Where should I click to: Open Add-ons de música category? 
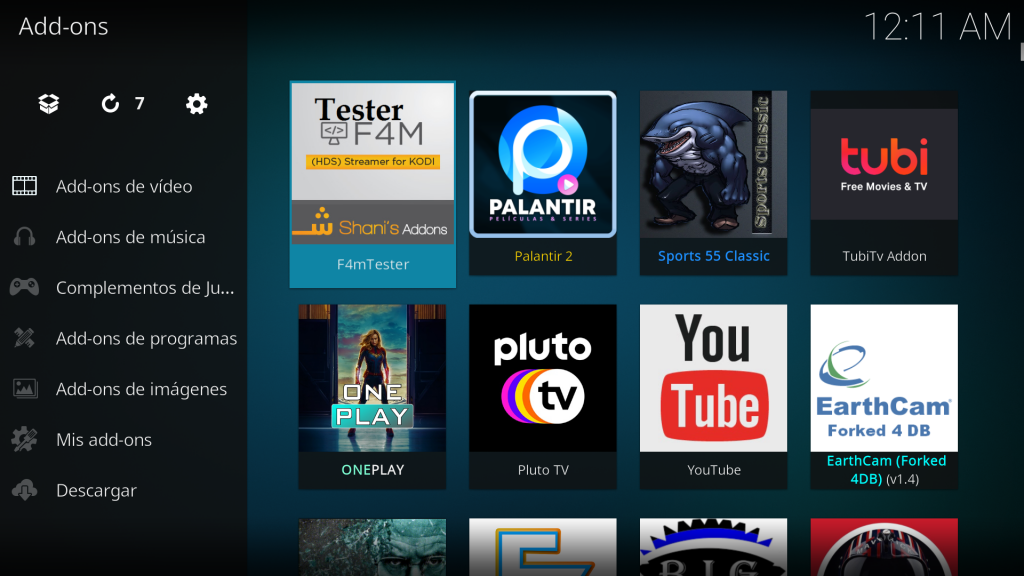tap(124, 236)
